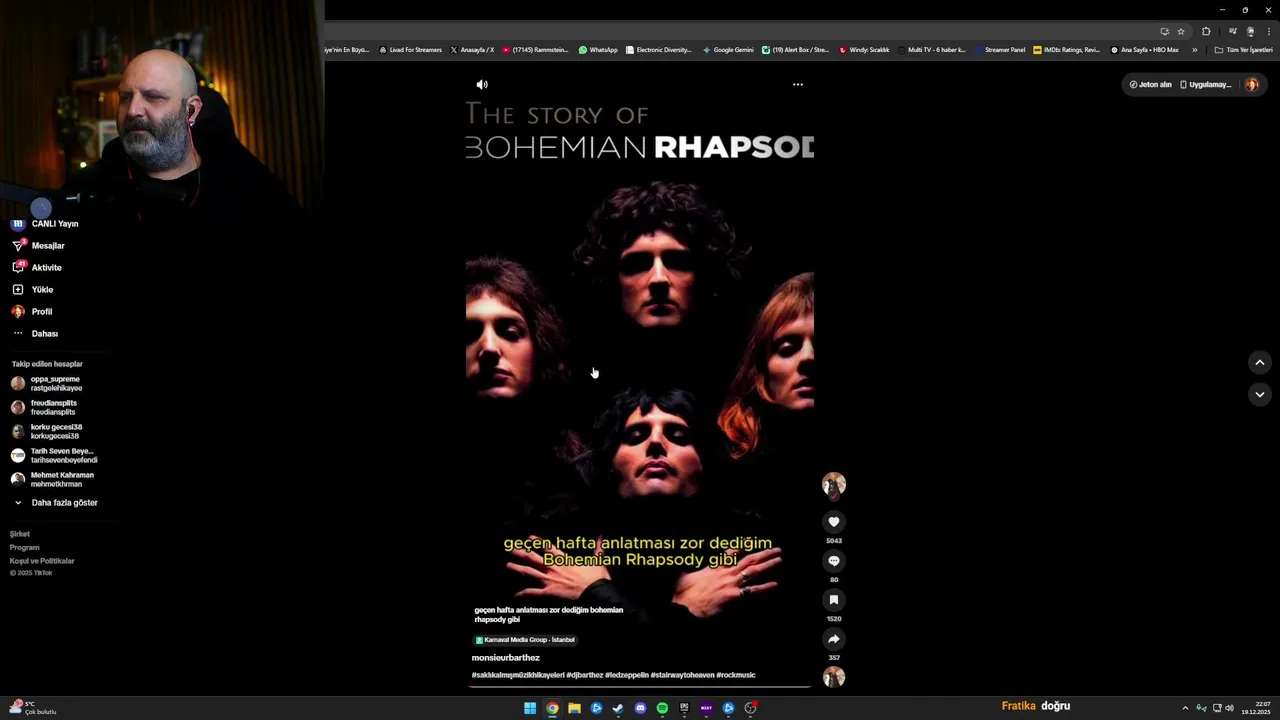Click hashtag #rockmusic in the caption

pyautogui.click(x=736, y=675)
